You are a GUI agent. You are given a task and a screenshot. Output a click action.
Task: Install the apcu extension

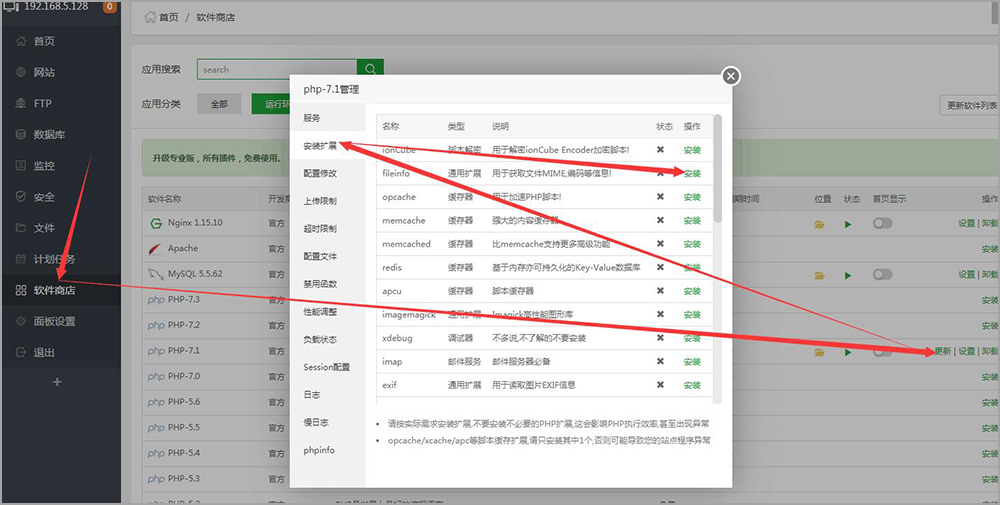[x=692, y=291]
